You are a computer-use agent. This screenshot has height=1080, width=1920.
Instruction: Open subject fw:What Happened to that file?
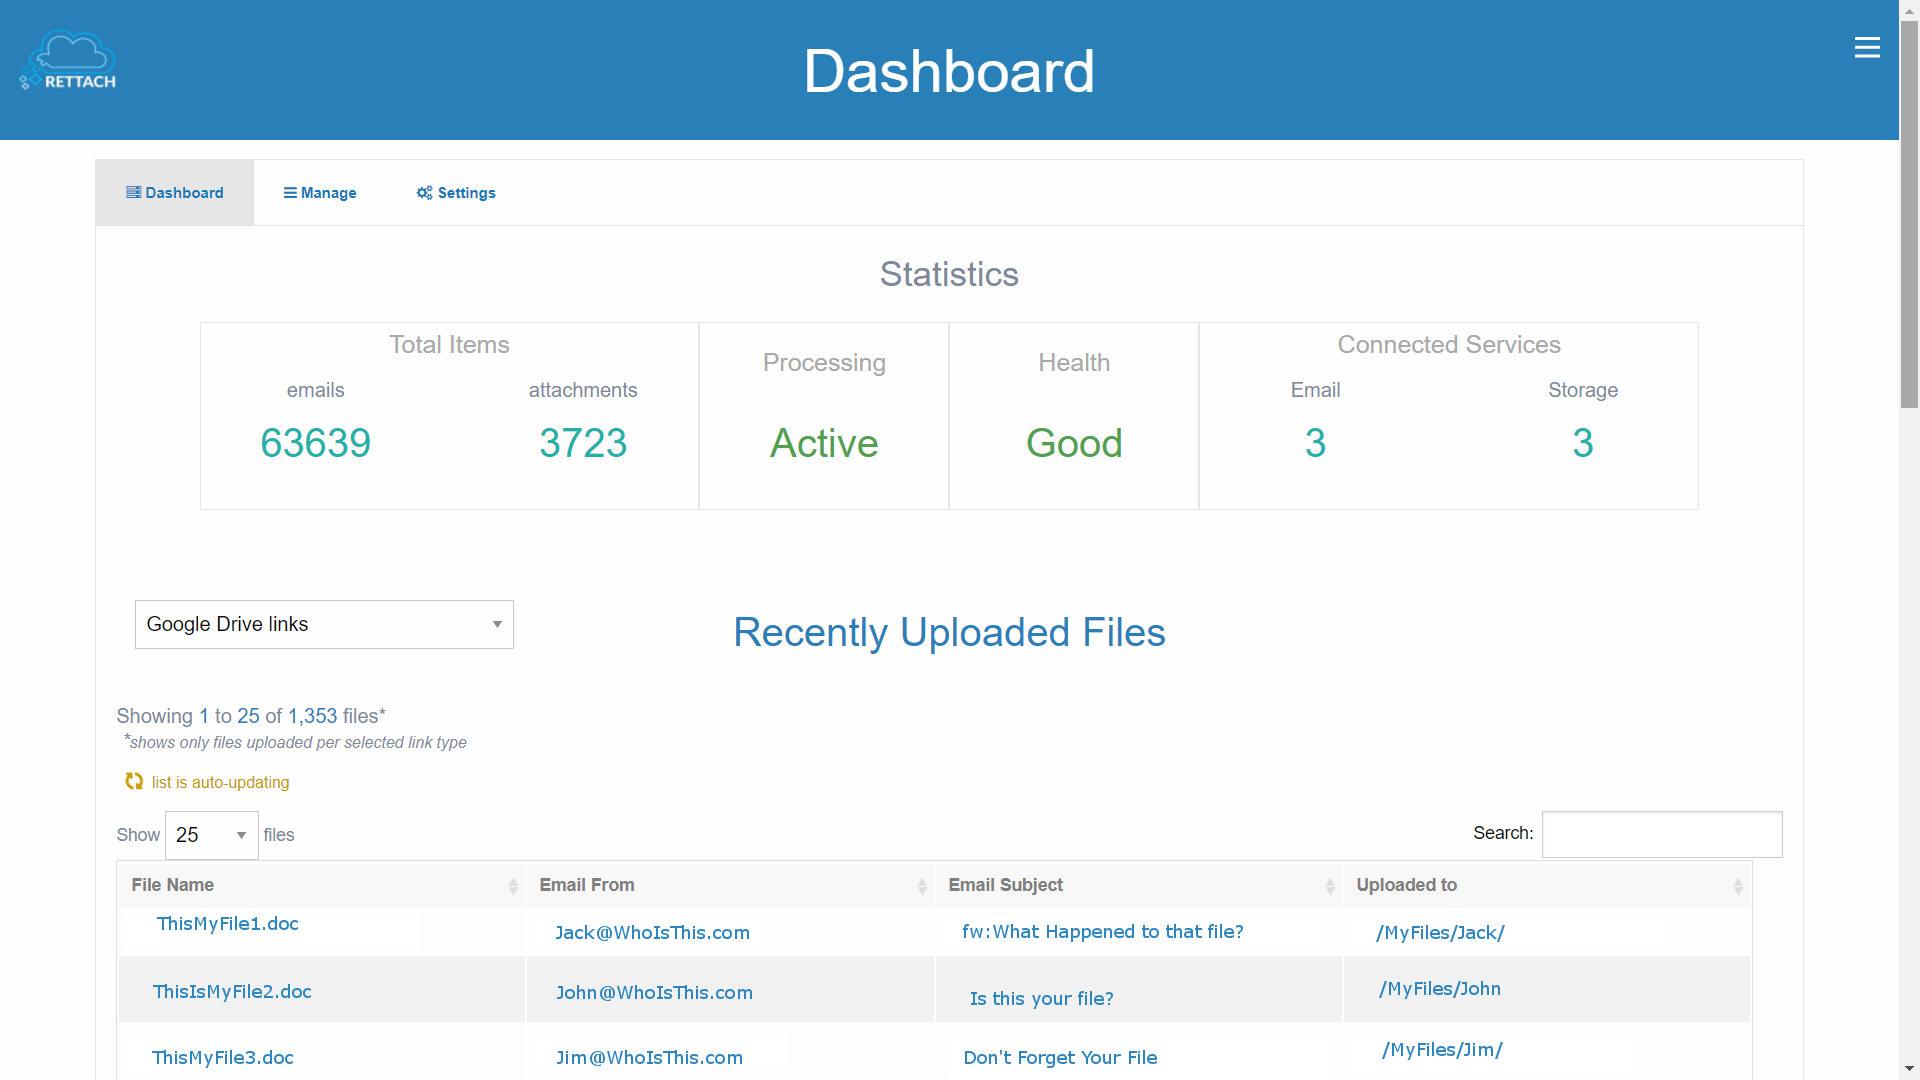pyautogui.click(x=1103, y=931)
